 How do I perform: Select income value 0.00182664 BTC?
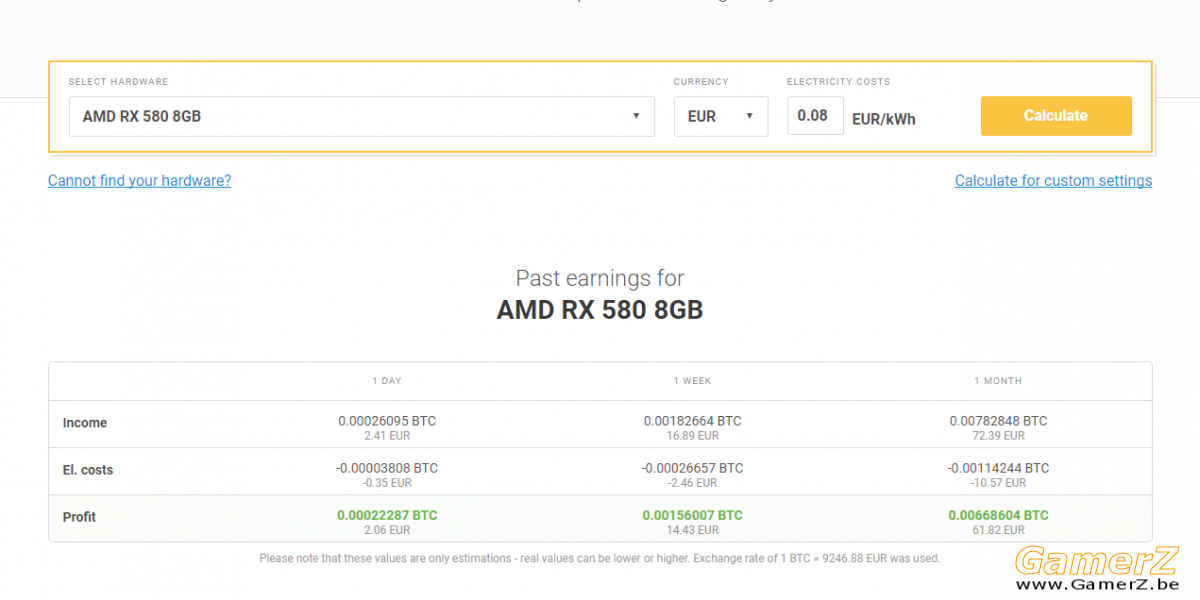[x=692, y=421]
